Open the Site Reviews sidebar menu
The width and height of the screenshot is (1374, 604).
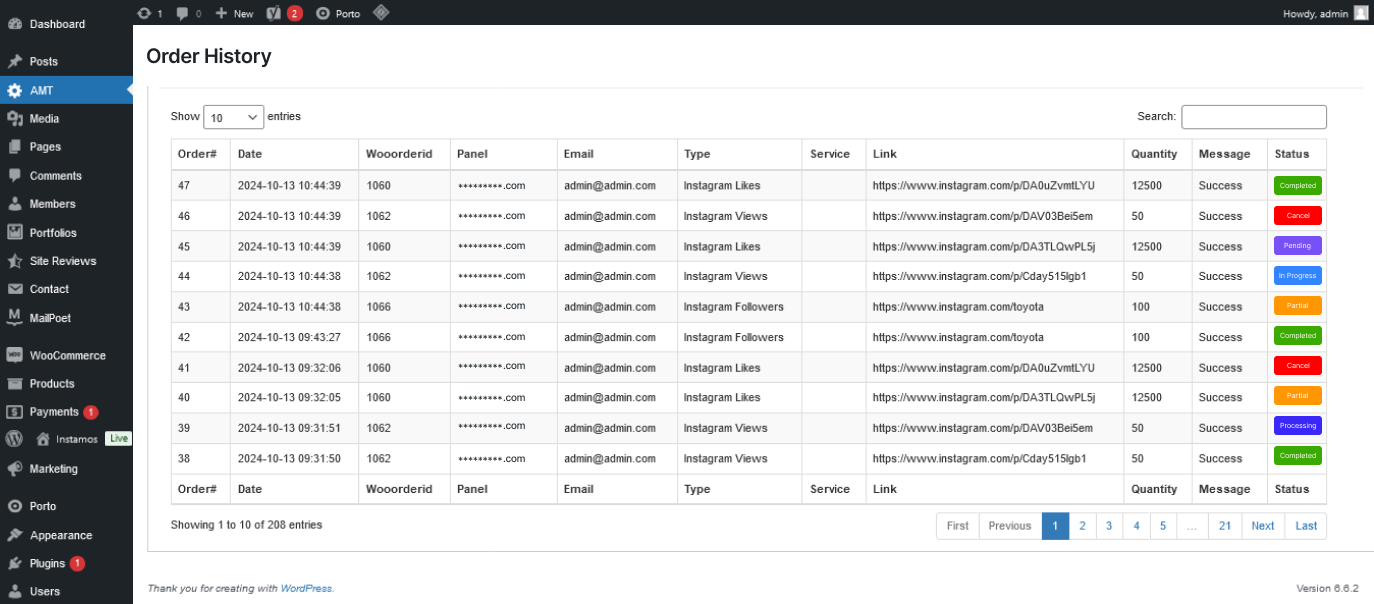point(62,261)
